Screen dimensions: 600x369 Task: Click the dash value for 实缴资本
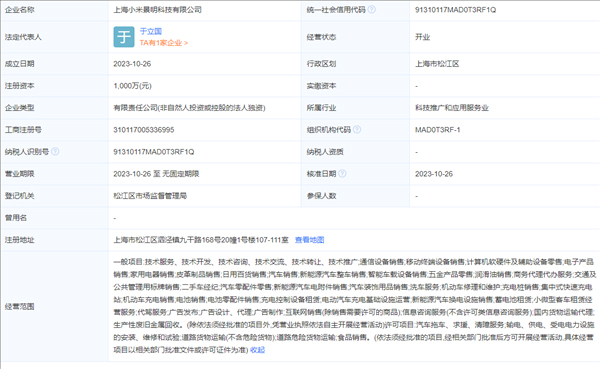click(x=417, y=86)
